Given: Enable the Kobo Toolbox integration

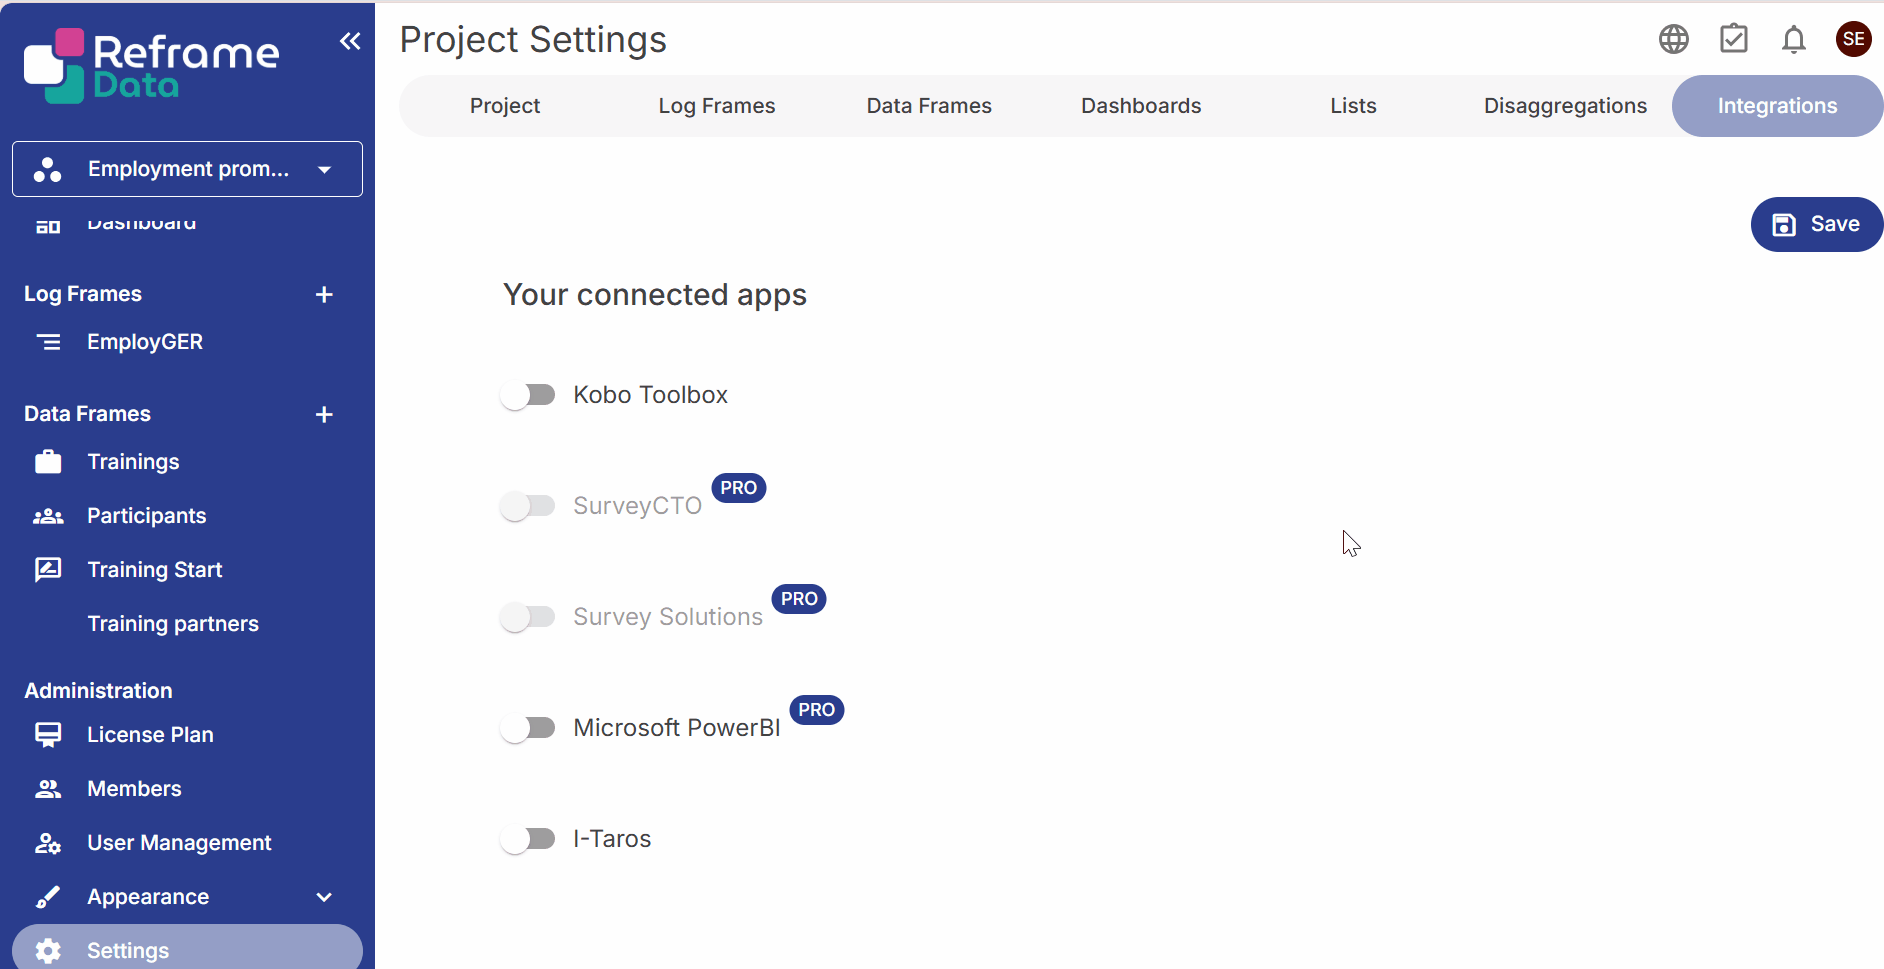Looking at the screenshot, I should 528,394.
